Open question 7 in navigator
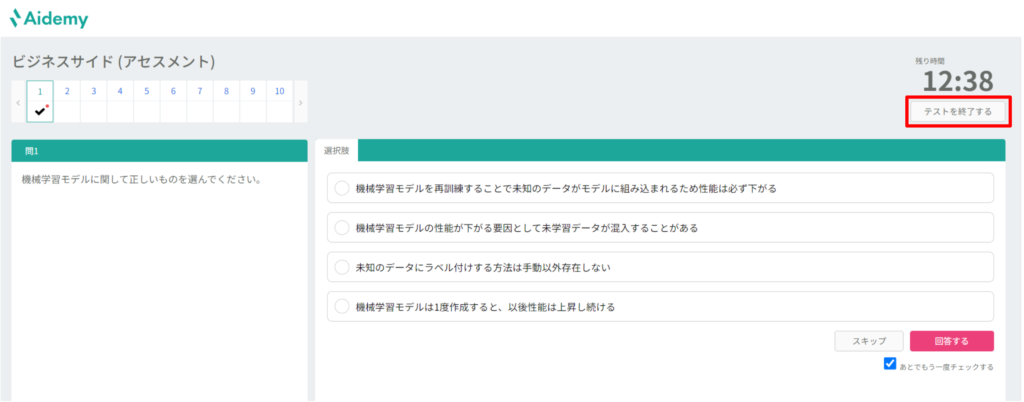Viewport: 1024px width, 402px height. [x=200, y=91]
